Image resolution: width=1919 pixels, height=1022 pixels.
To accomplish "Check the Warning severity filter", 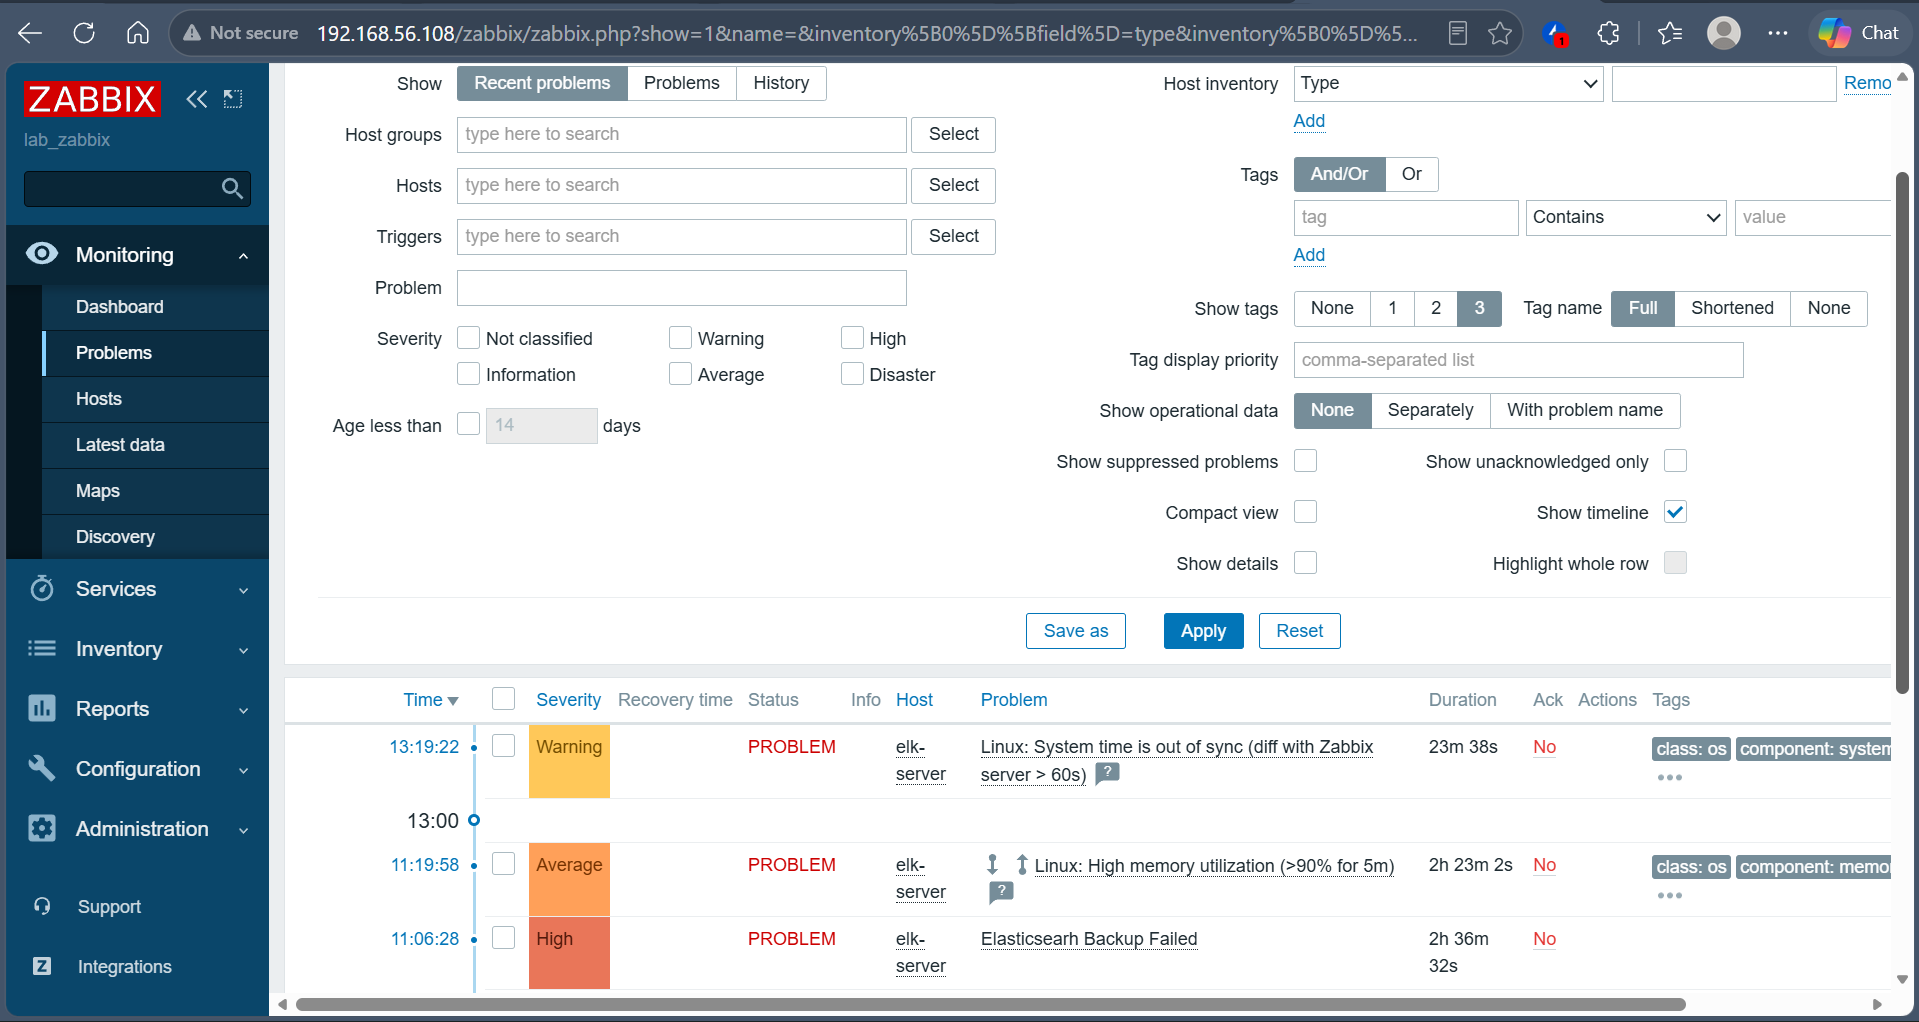I will 680,338.
